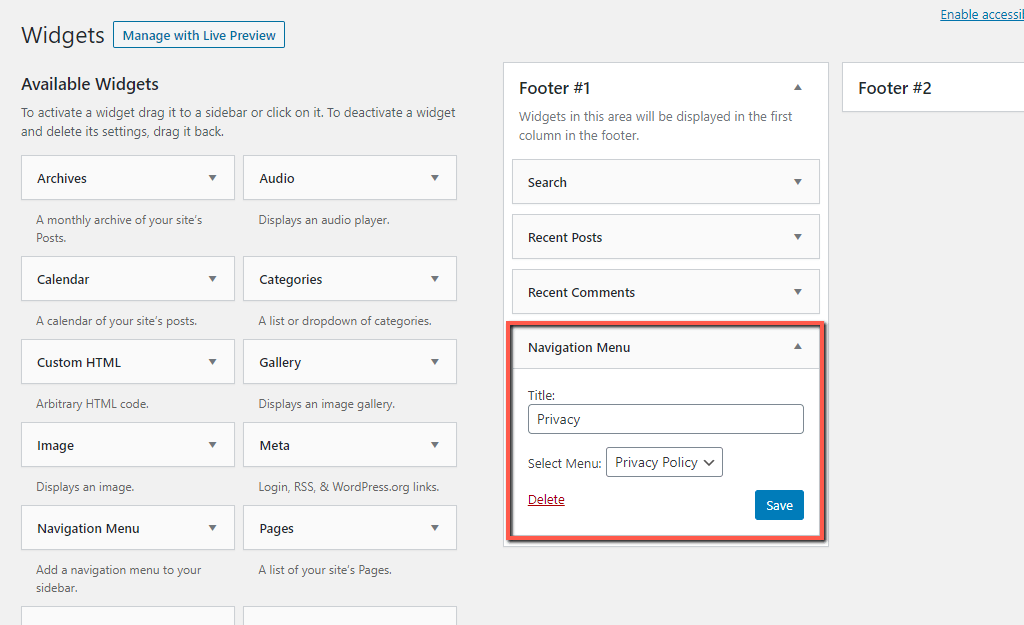Select the Custom HTML widget title
Image resolution: width=1024 pixels, height=625 pixels.
[79, 362]
